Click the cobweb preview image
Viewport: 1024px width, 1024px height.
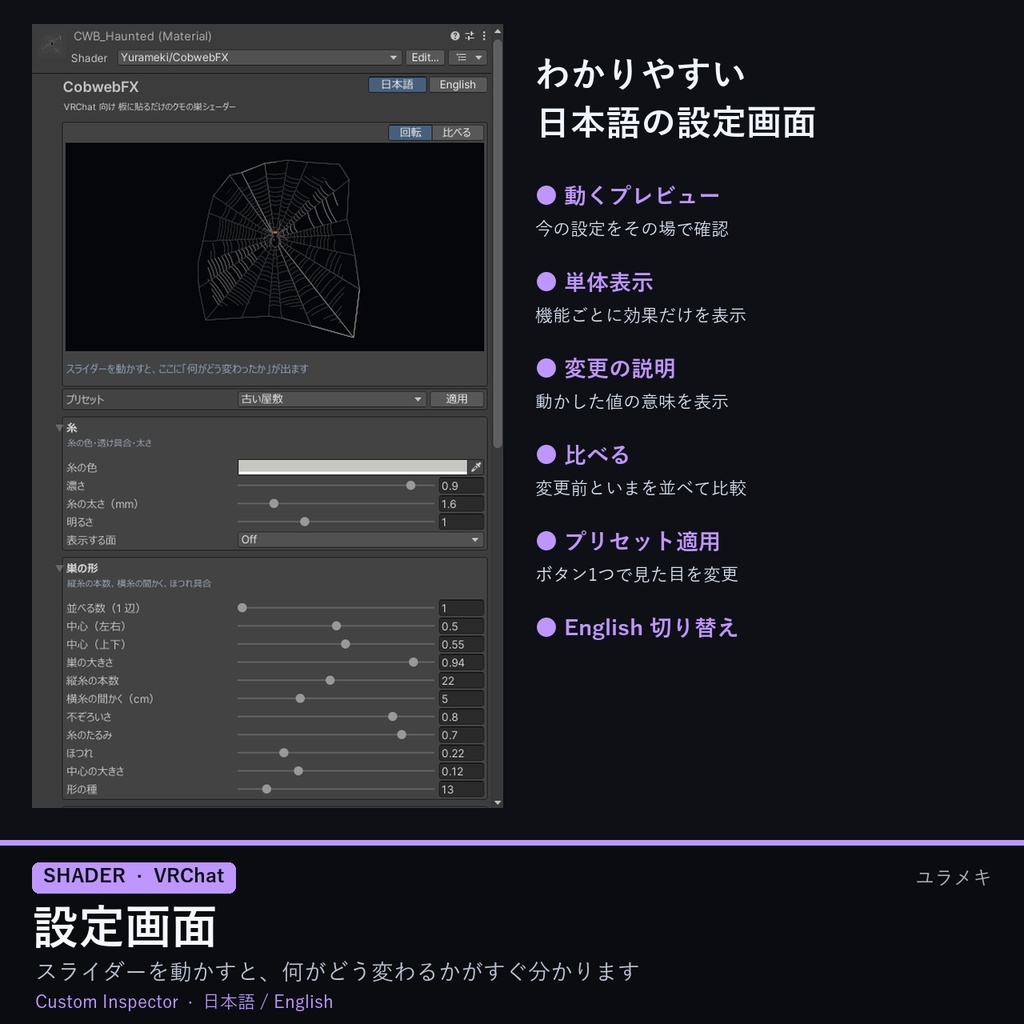[x=275, y=247]
